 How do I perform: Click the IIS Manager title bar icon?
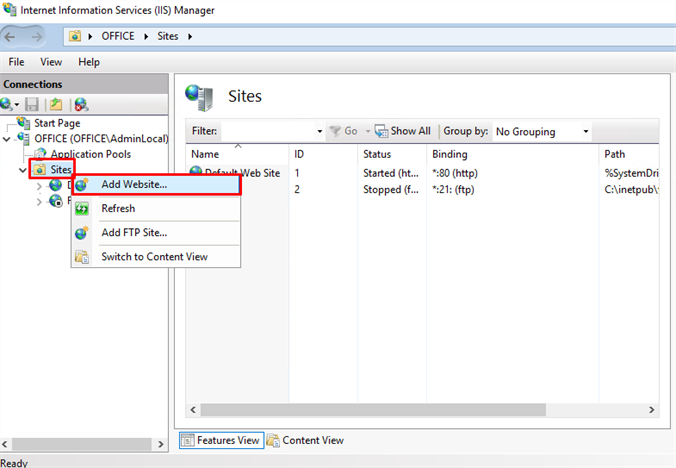(x=9, y=9)
